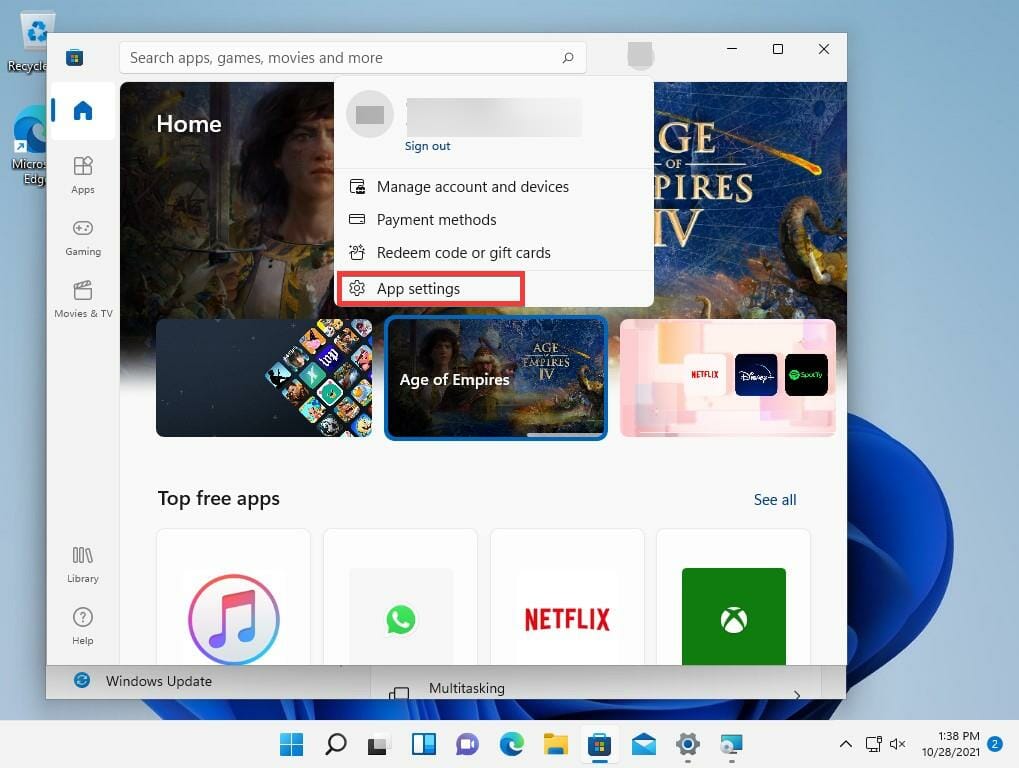
Task: Select Manage account and devices
Action: pyautogui.click(x=494, y=187)
